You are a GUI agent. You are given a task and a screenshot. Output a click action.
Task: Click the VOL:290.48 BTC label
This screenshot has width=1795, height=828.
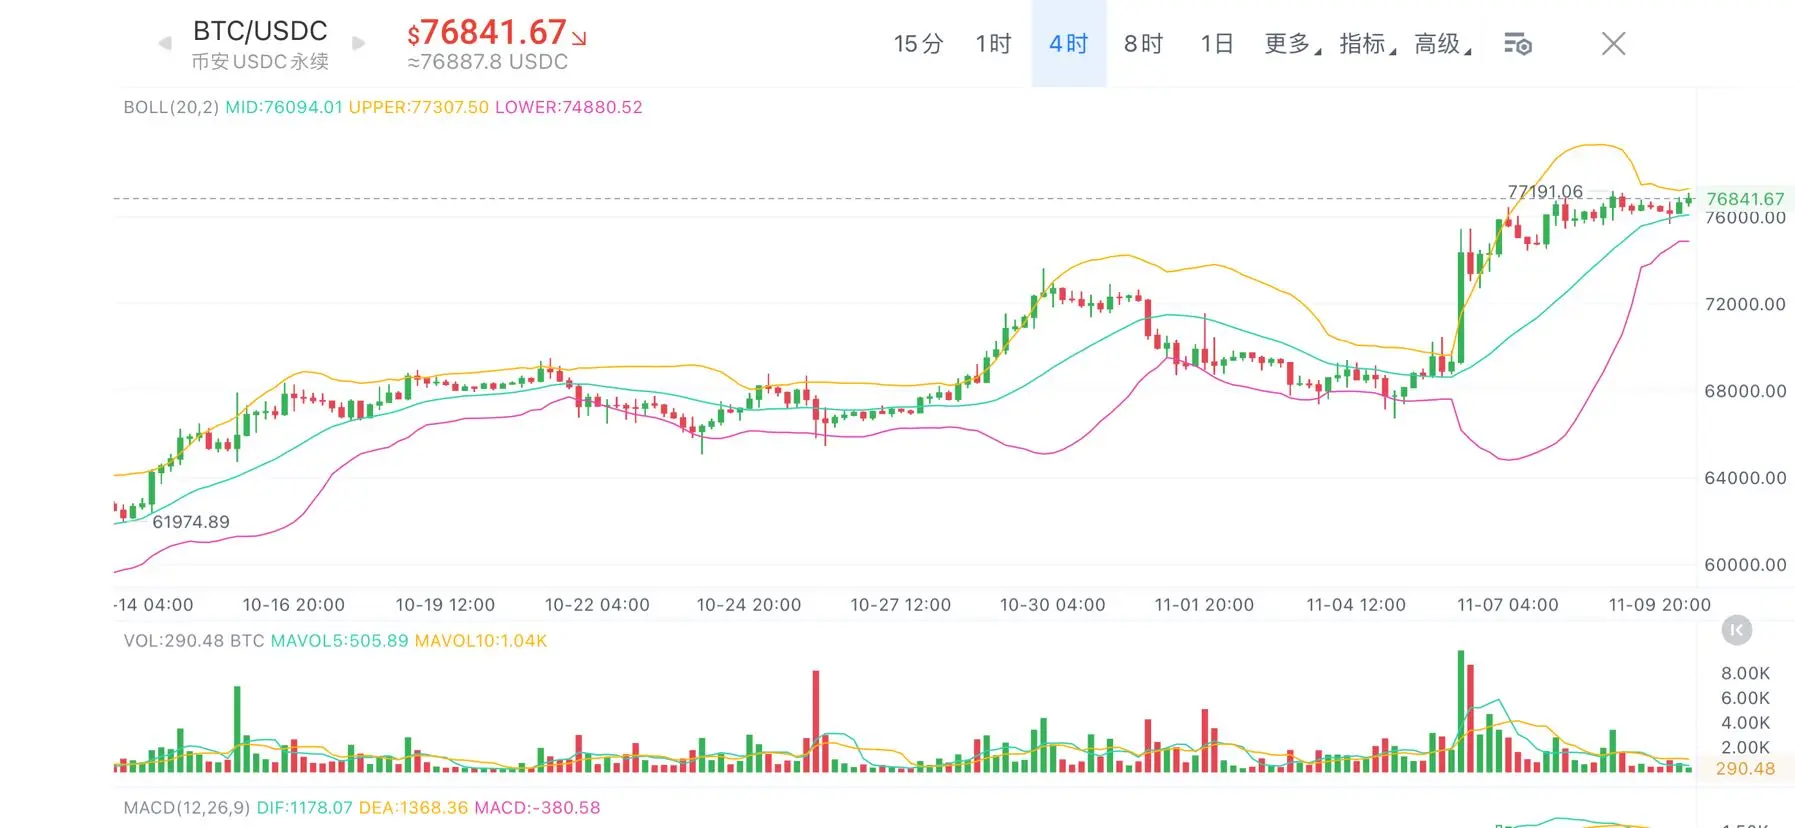pos(194,641)
